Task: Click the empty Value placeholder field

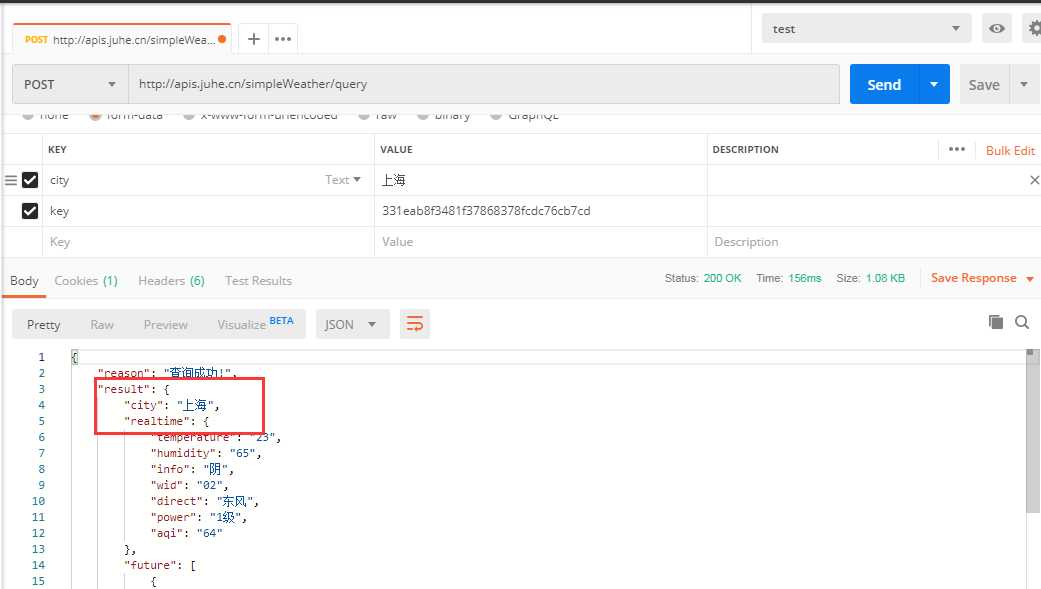Action: click(540, 242)
